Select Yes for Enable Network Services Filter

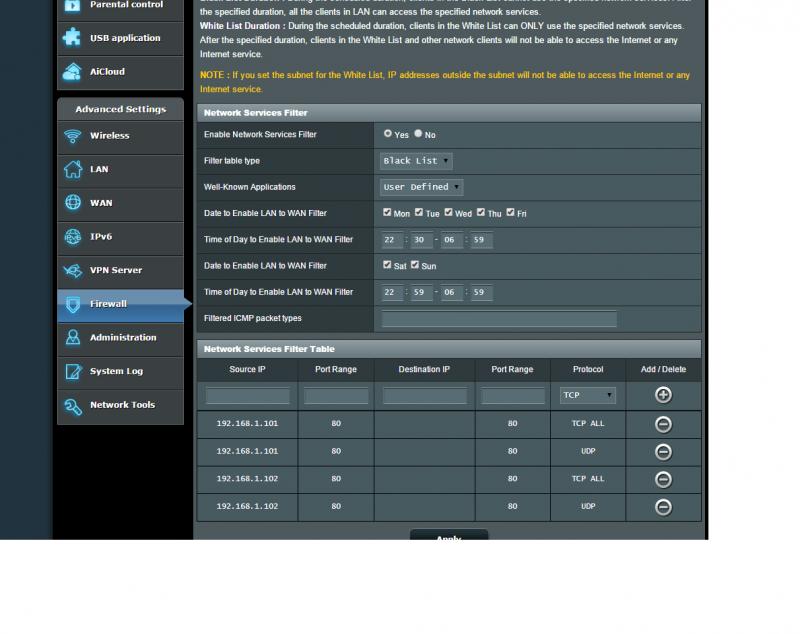[x=388, y=133]
